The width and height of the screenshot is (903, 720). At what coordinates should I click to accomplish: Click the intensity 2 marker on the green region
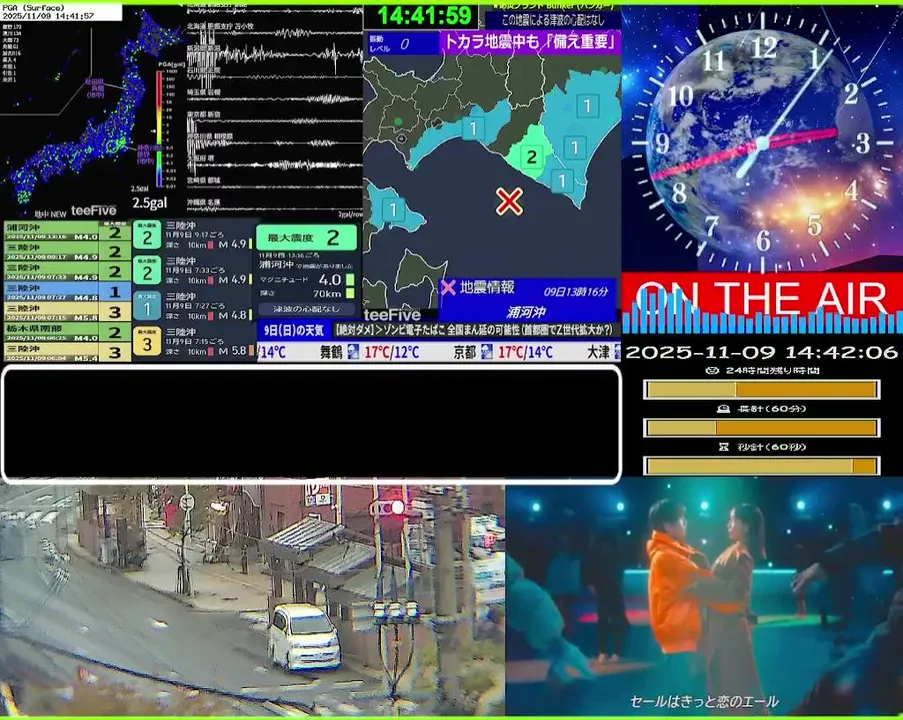[531, 156]
